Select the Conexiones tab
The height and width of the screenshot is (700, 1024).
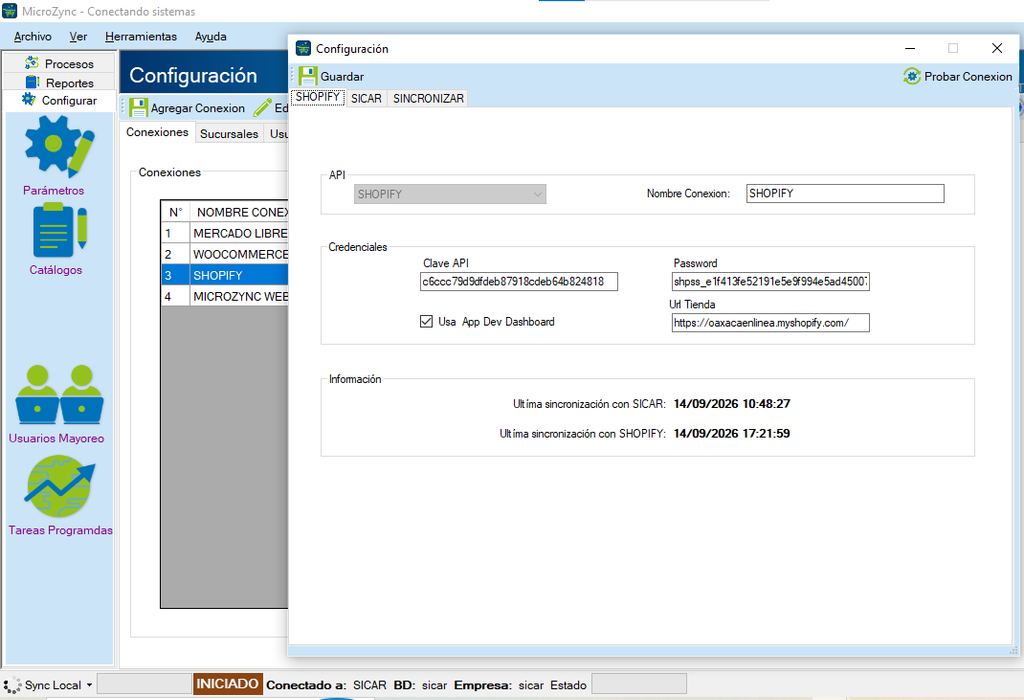point(157,132)
